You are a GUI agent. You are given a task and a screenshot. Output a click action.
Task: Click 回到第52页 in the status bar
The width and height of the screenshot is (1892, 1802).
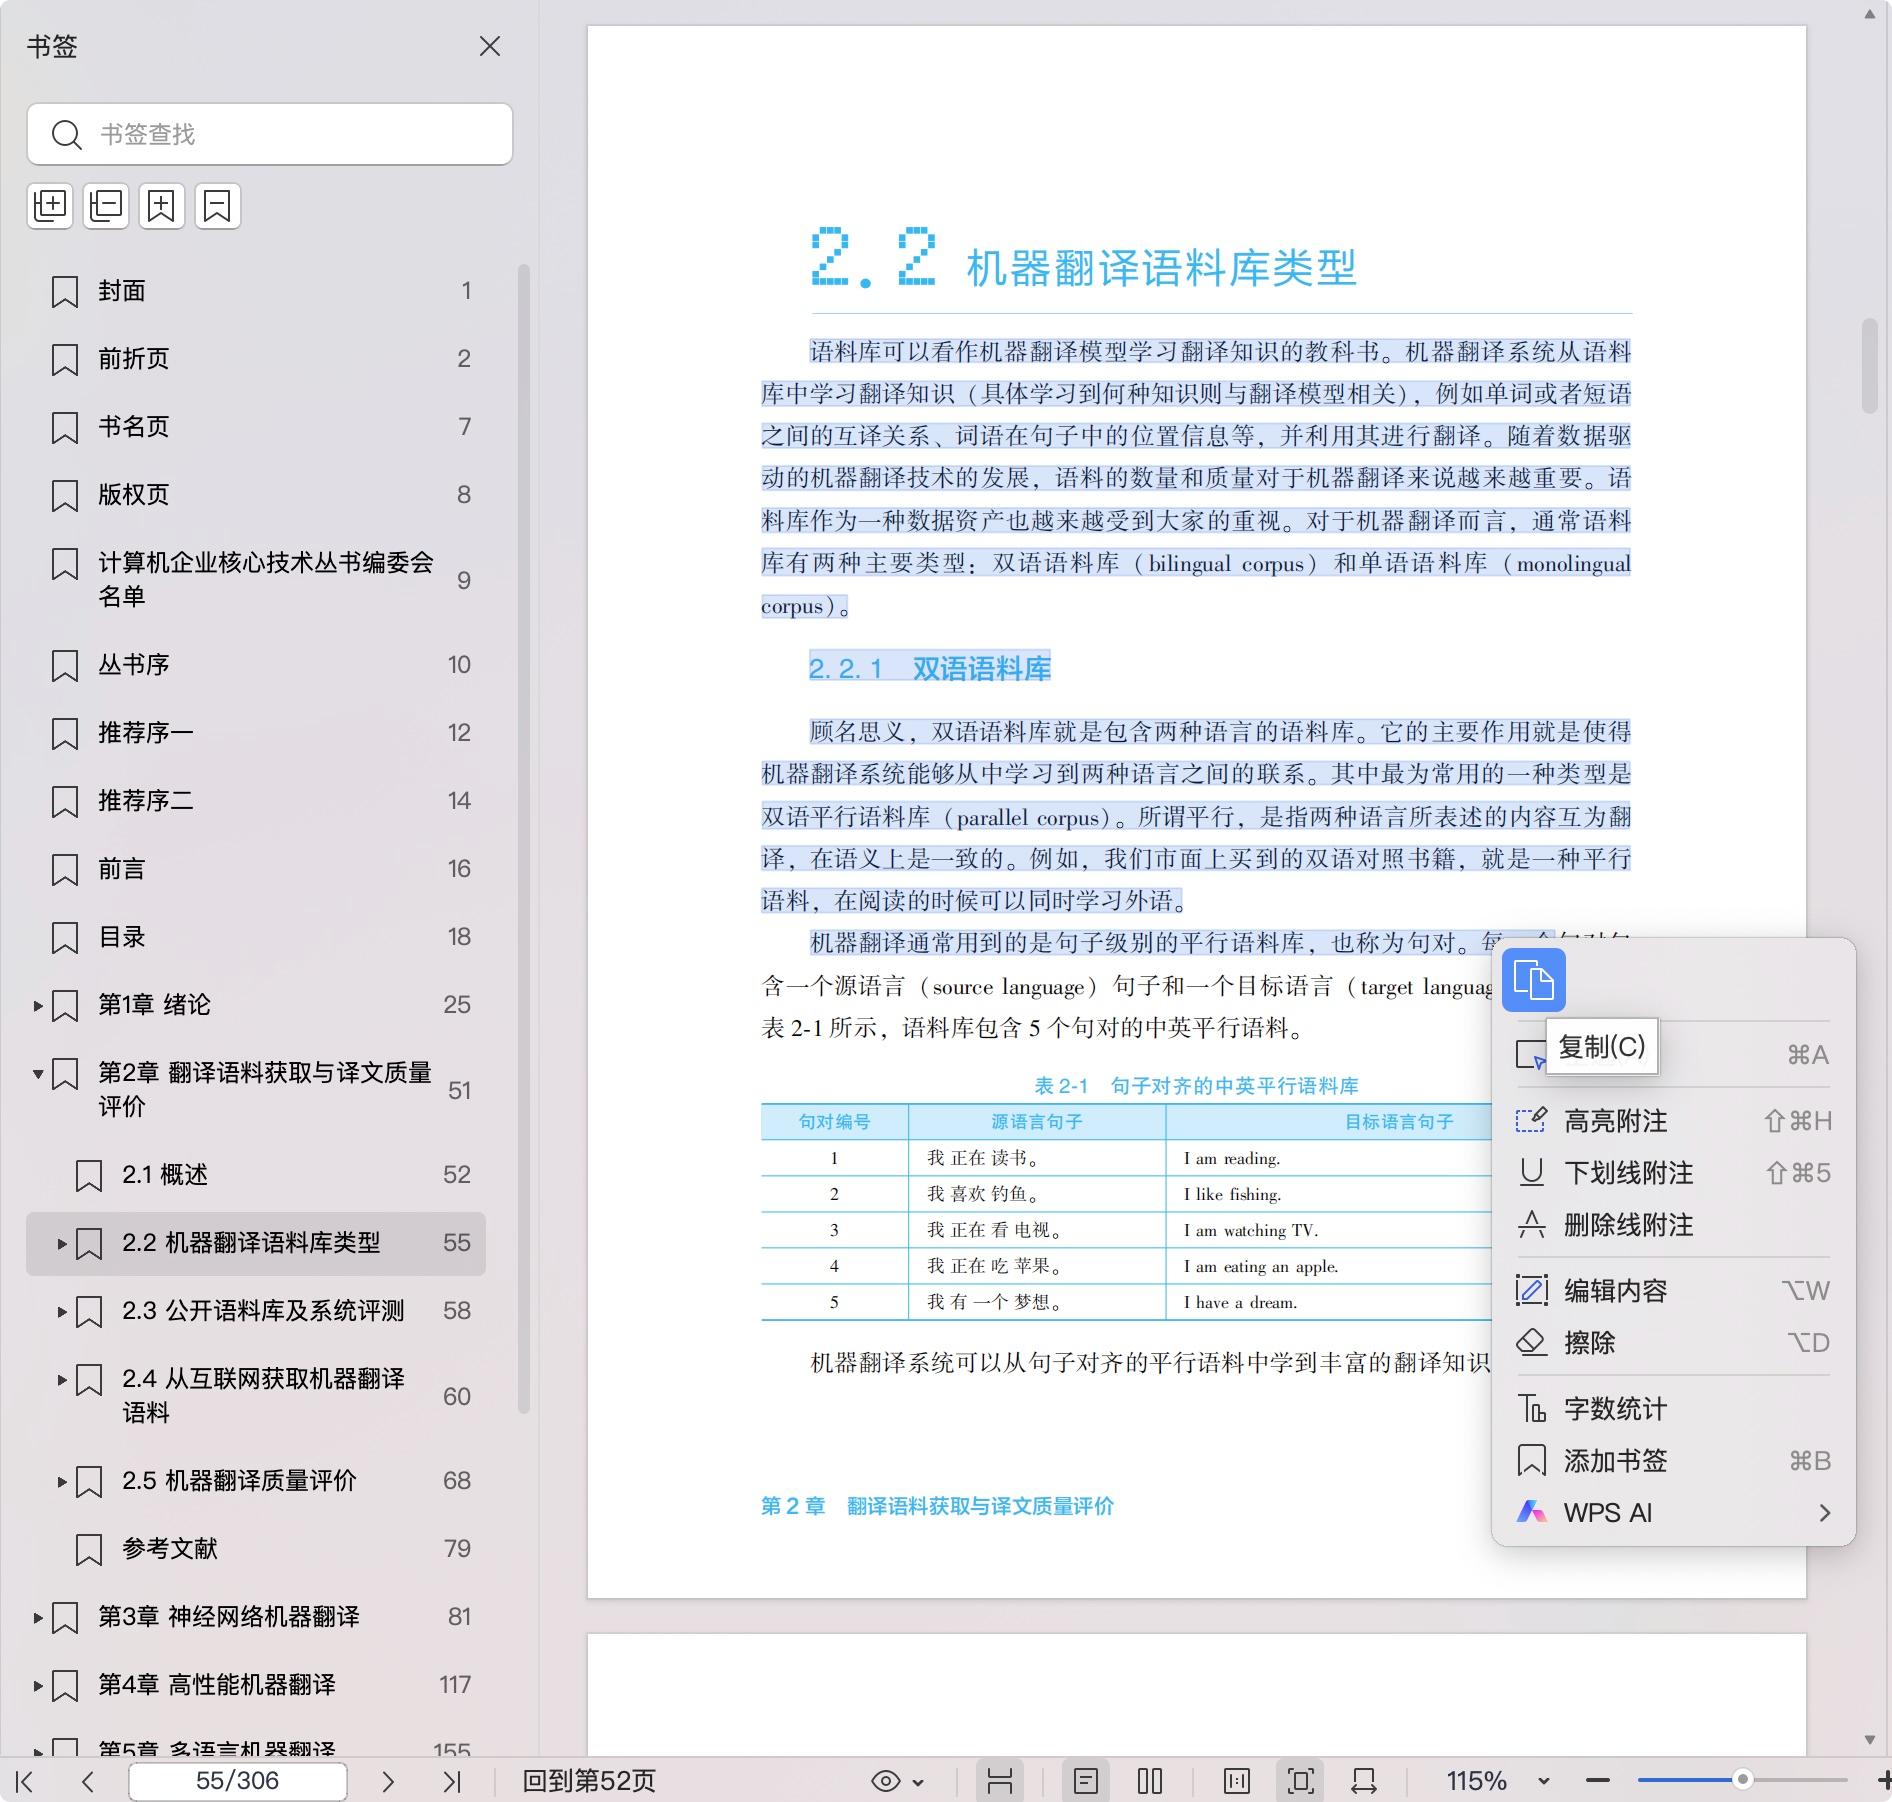coord(589,1780)
